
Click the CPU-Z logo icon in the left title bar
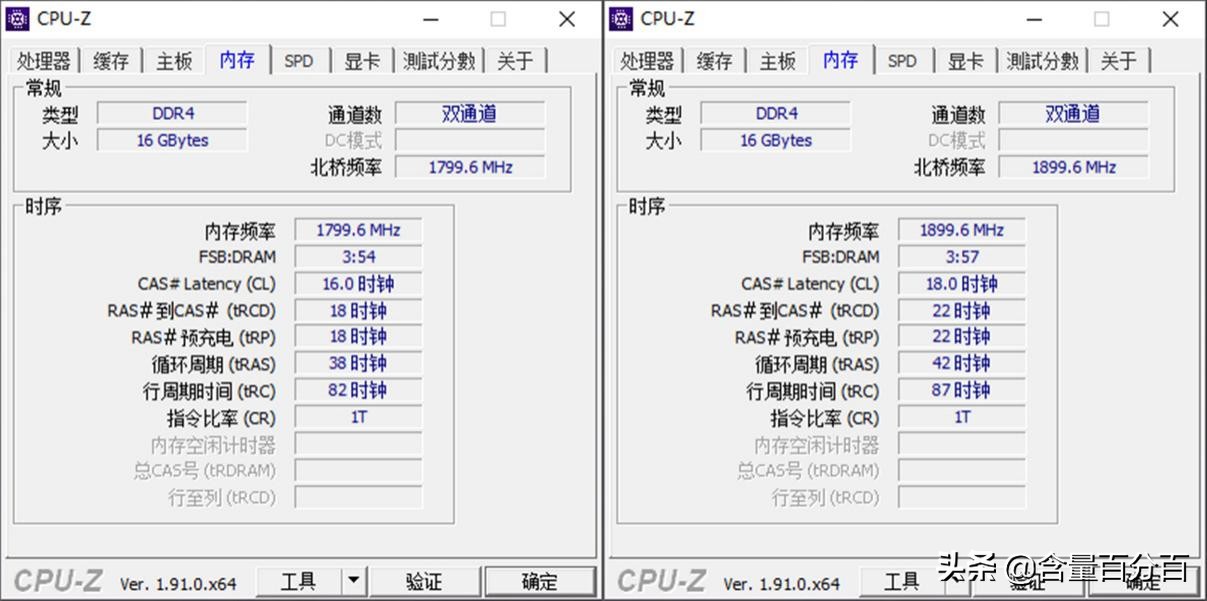(17, 18)
